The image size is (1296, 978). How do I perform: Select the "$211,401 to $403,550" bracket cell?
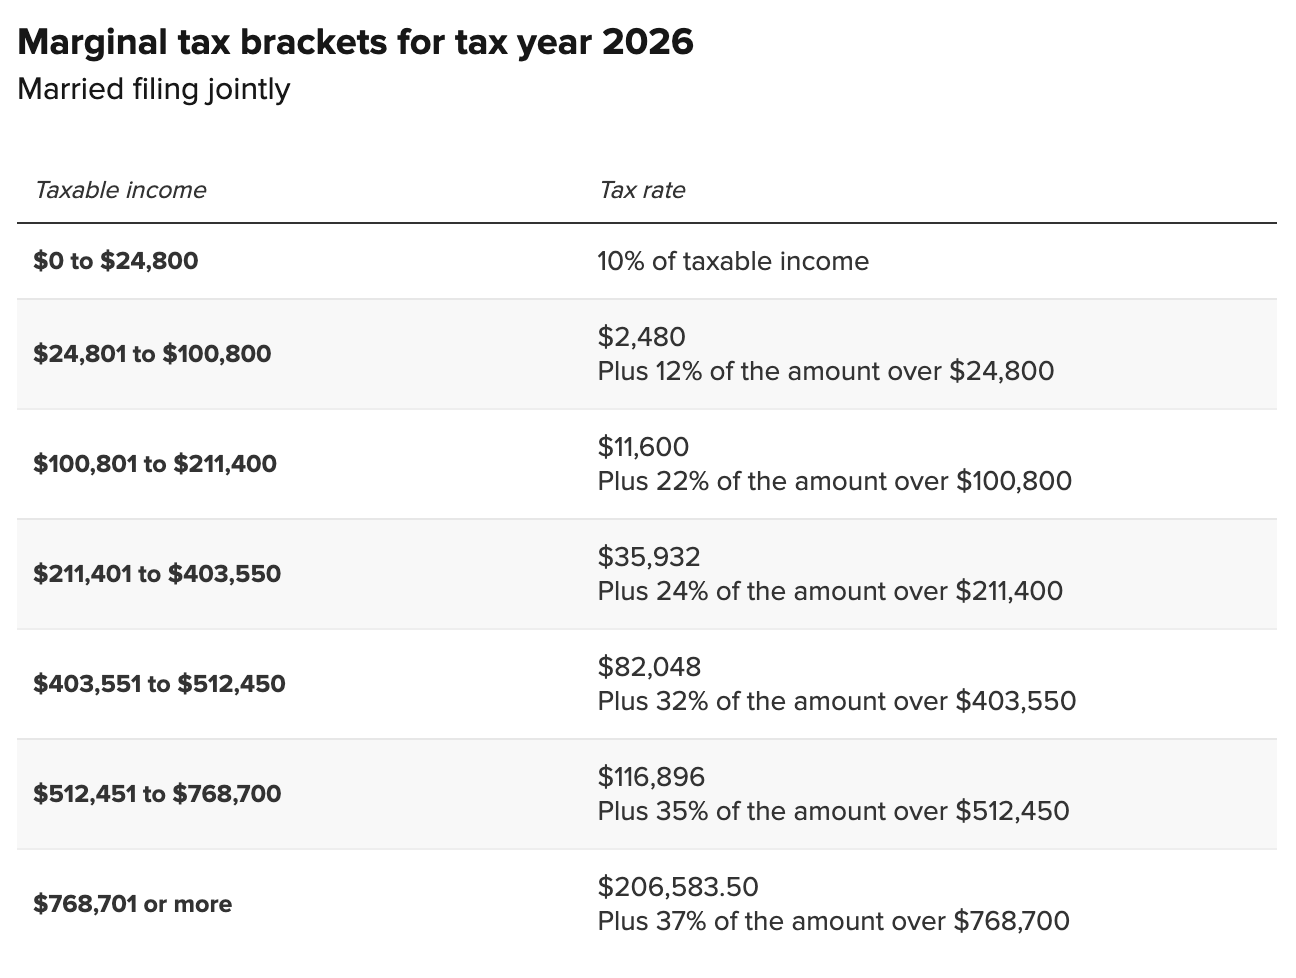157,574
